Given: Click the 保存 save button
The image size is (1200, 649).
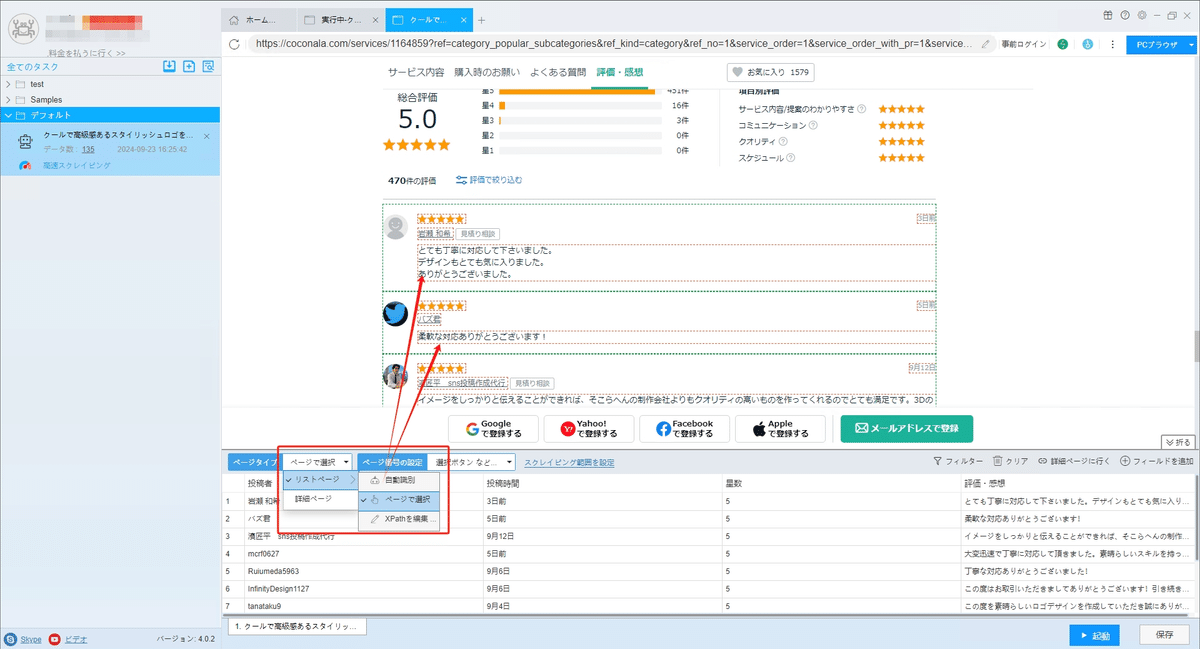Looking at the screenshot, I should coord(1164,635).
